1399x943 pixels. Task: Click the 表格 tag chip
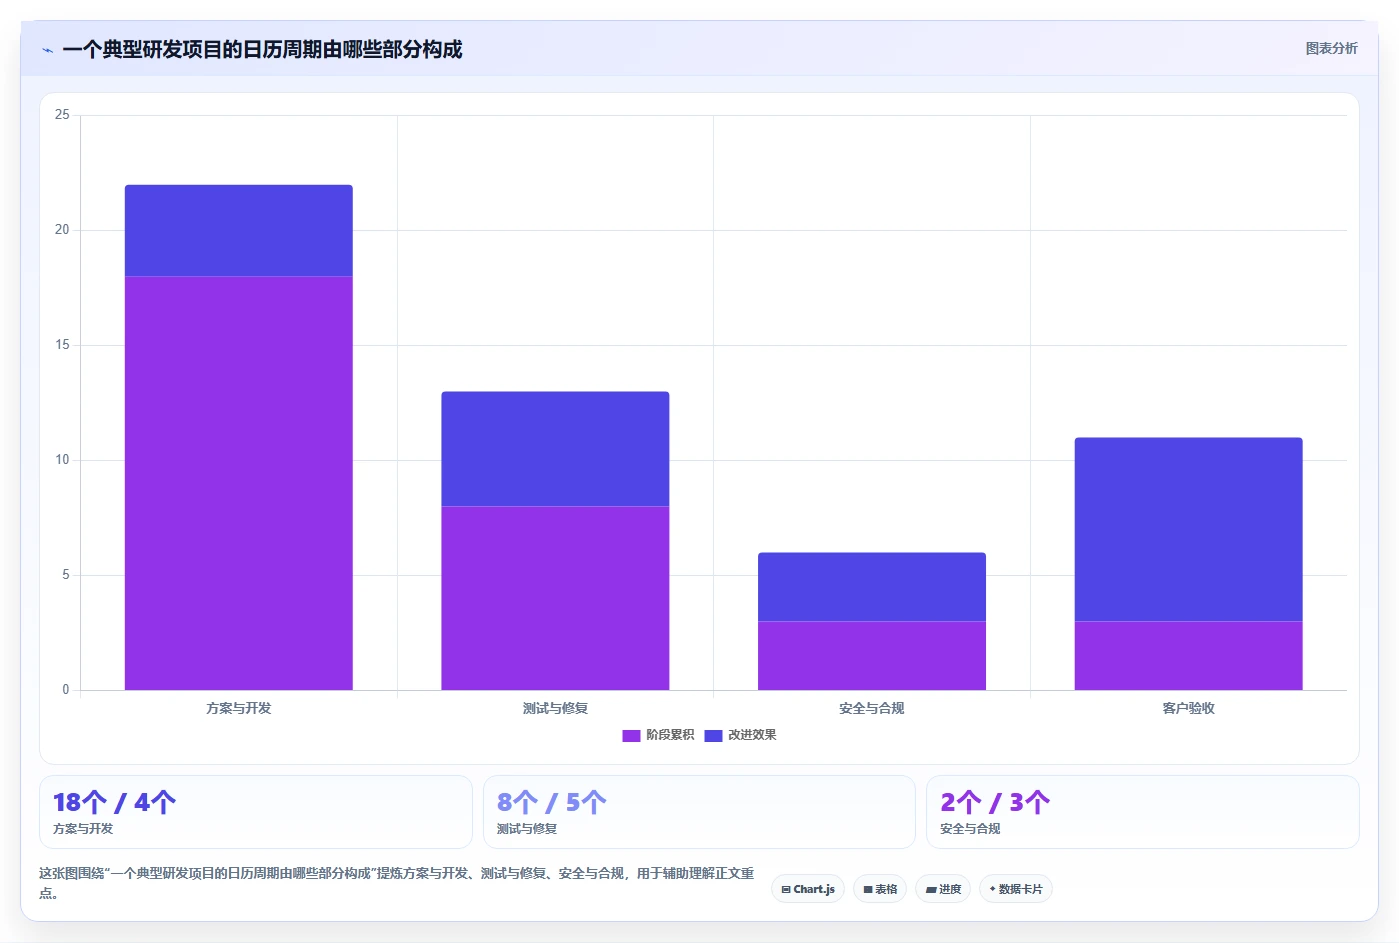coord(880,889)
